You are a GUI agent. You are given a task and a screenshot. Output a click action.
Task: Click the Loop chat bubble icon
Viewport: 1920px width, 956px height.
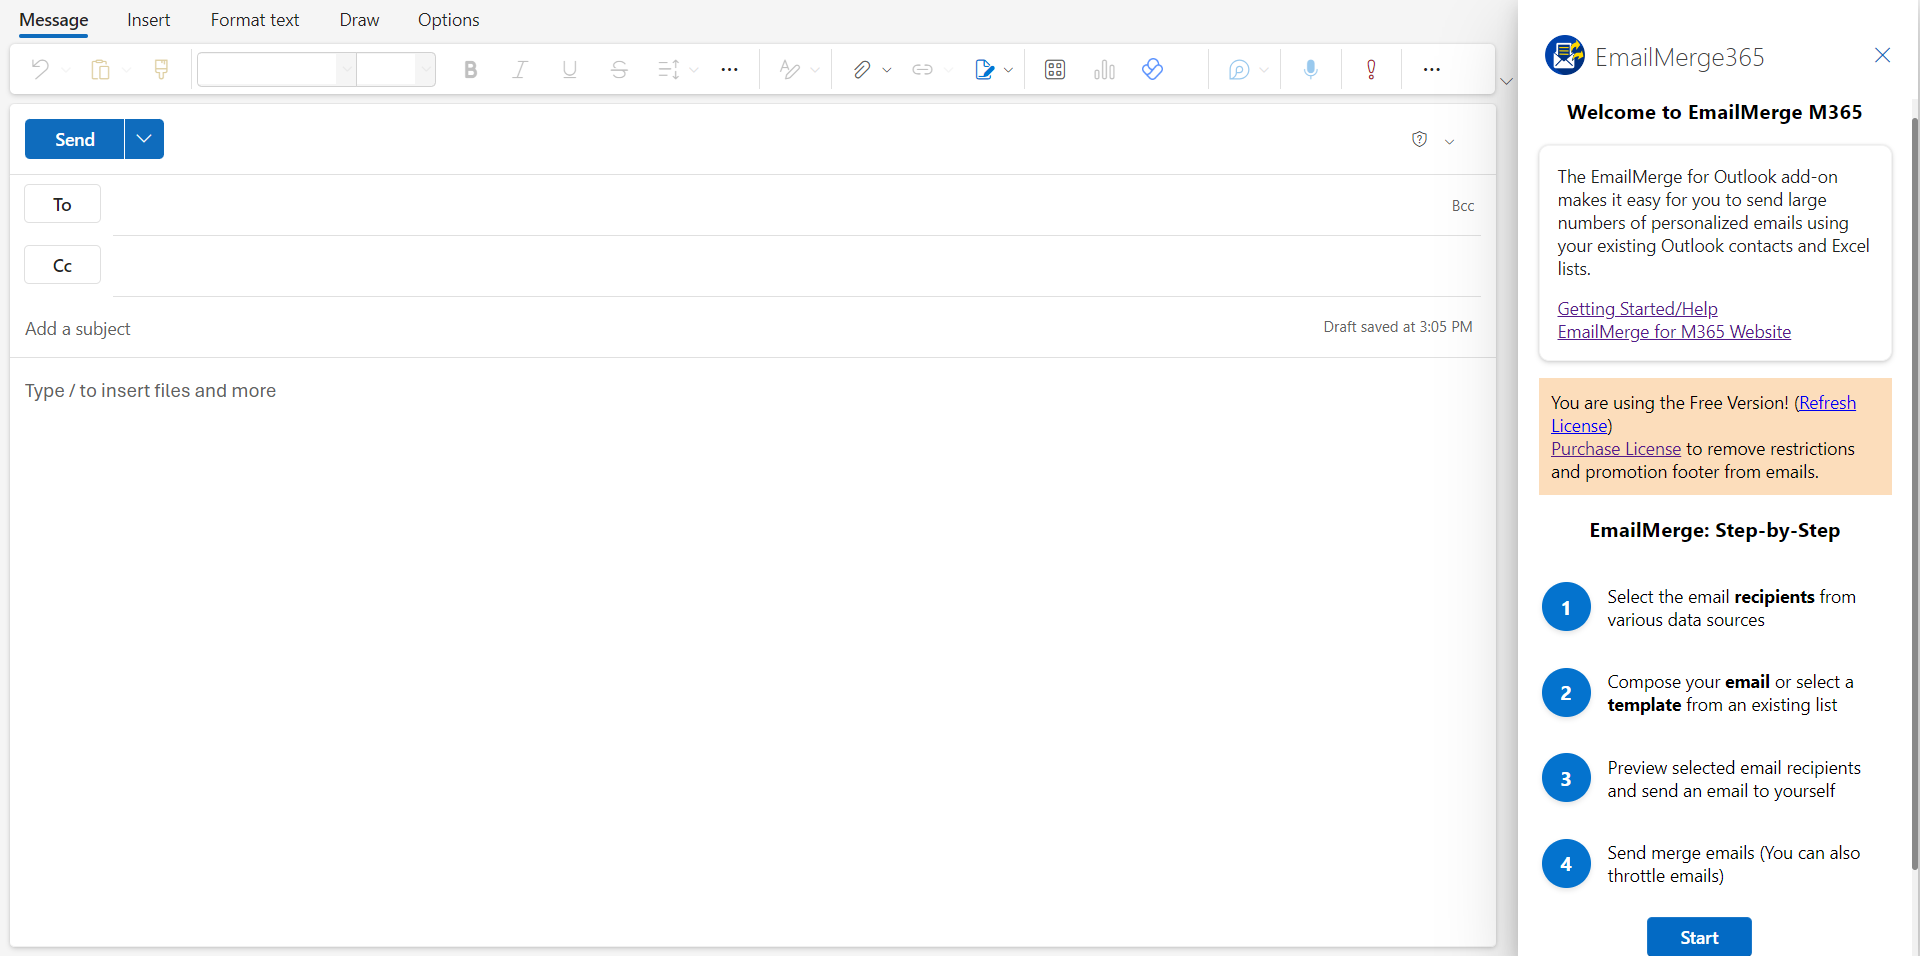tap(1239, 69)
